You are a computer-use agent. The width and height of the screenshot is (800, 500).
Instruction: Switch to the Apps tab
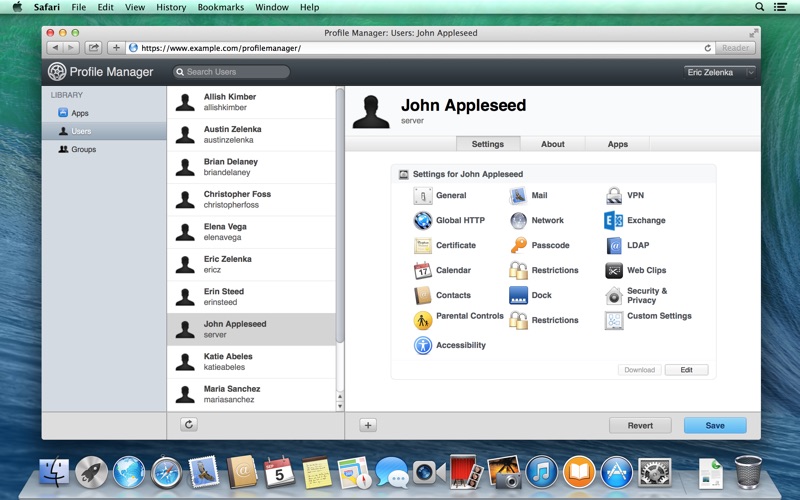click(618, 144)
